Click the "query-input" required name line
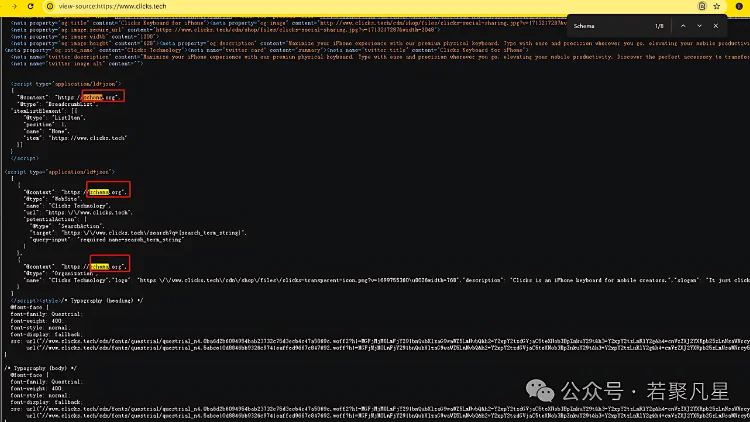 (107, 239)
